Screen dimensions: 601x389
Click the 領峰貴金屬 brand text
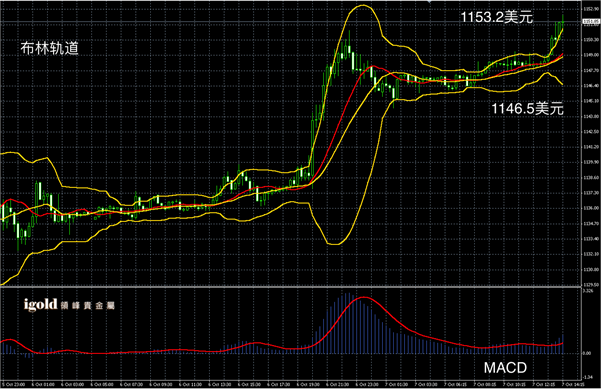pyautogui.click(x=88, y=305)
